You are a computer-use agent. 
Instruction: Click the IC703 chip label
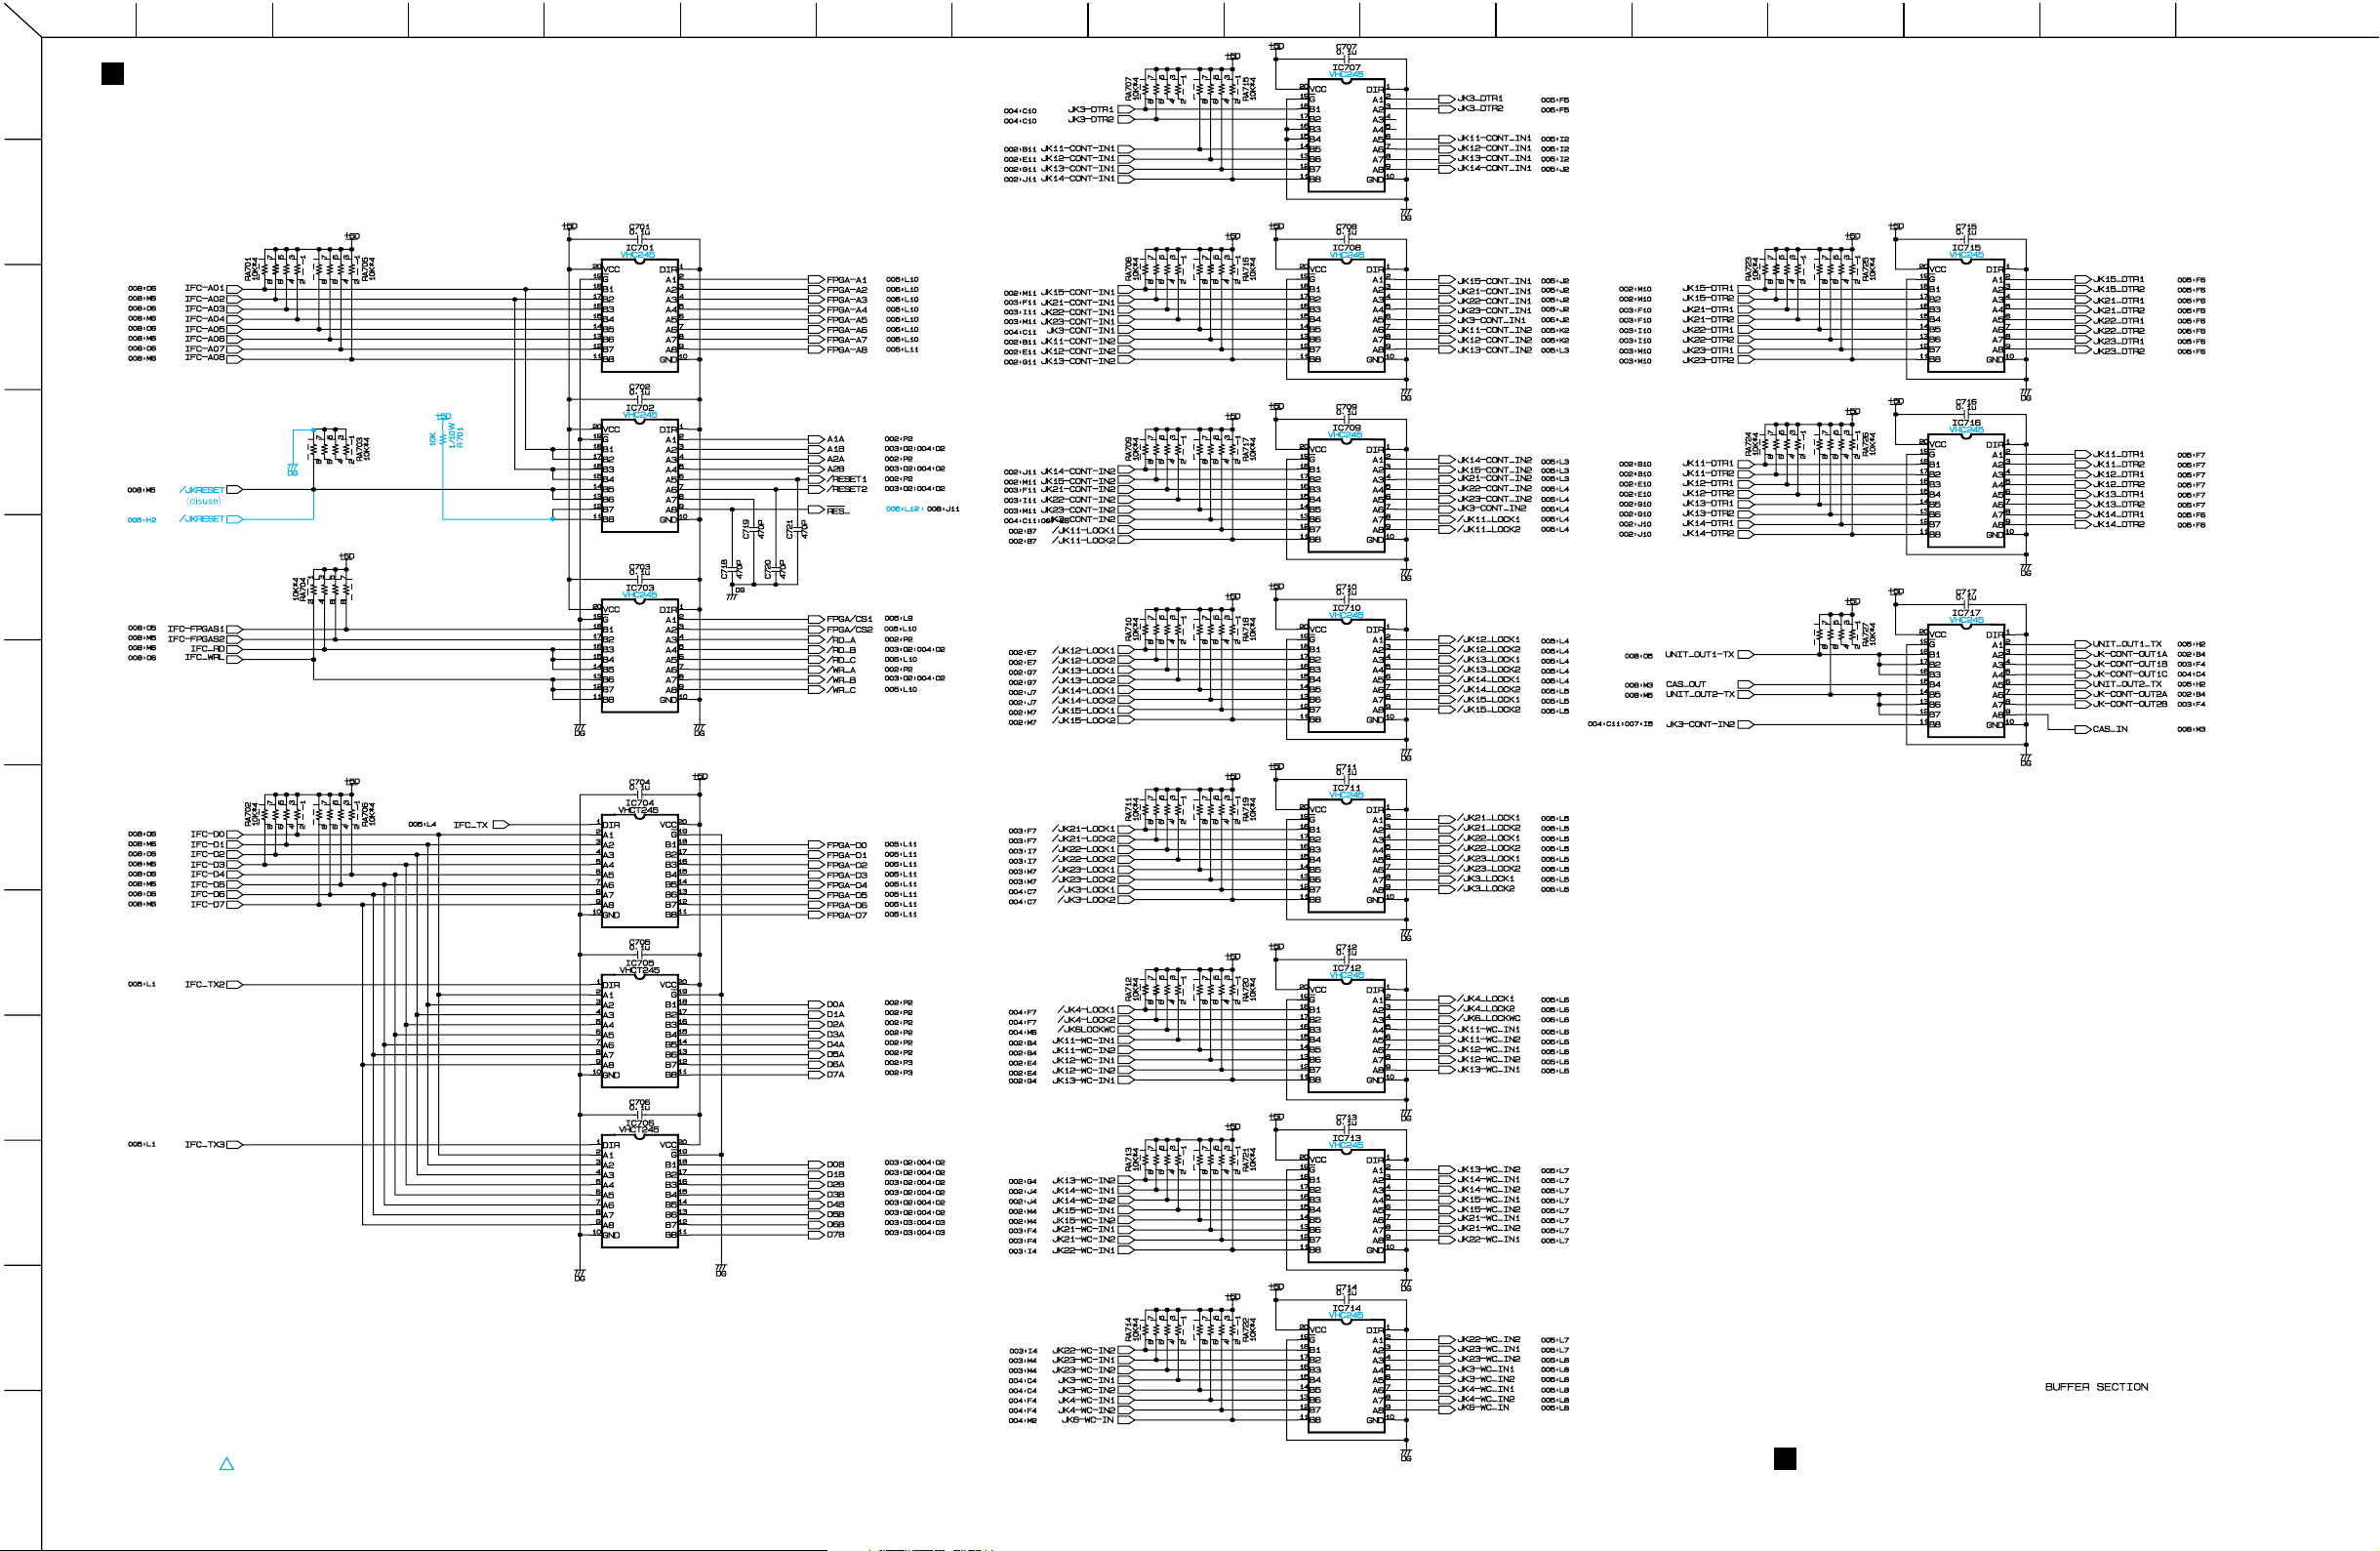tap(640, 587)
